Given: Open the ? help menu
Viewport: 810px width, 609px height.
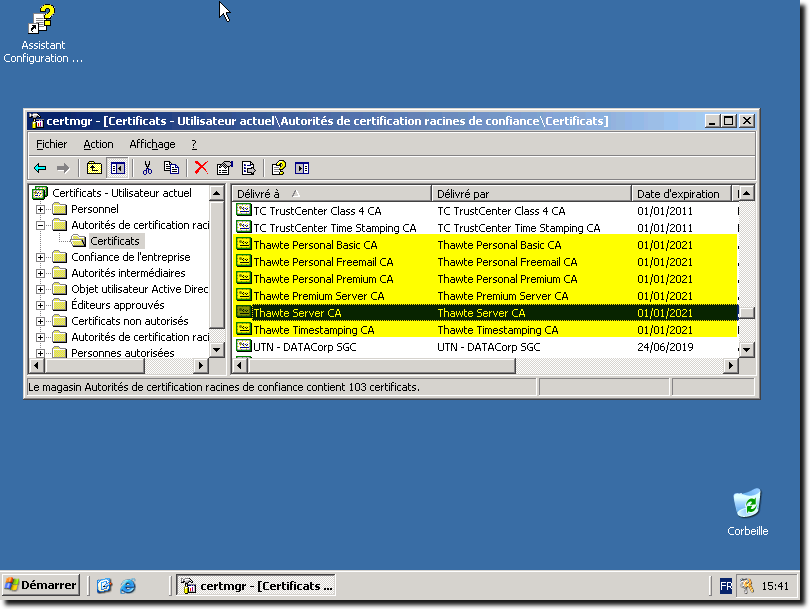Looking at the screenshot, I should pyautogui.click(x=194, y=144).
